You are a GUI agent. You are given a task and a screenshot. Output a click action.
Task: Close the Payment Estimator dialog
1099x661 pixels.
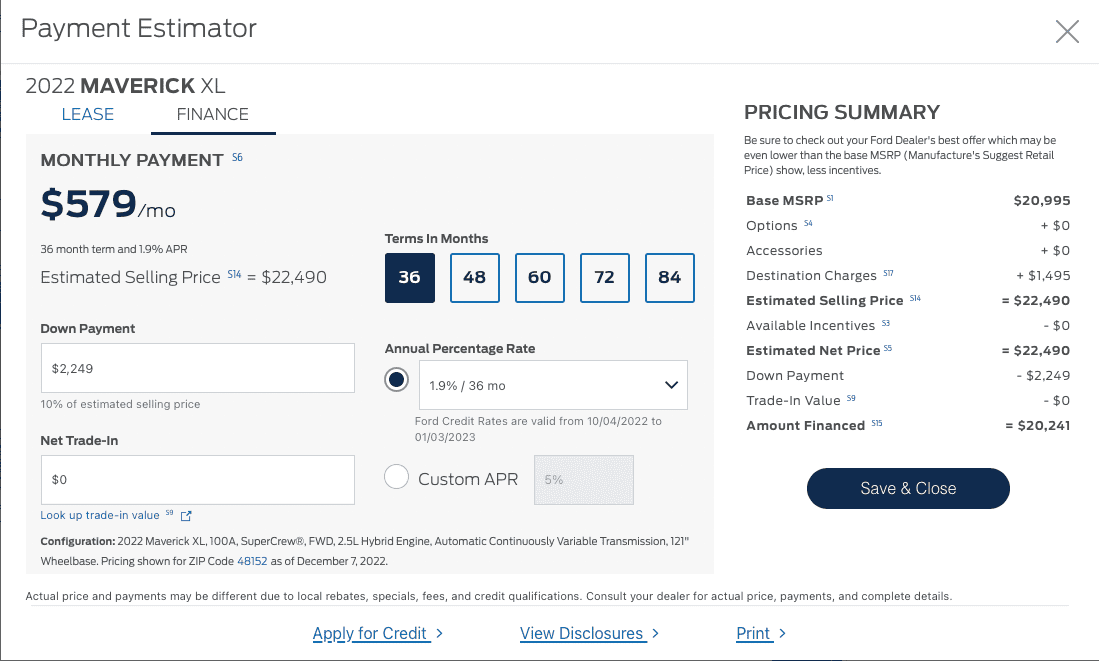point(1067,31)
